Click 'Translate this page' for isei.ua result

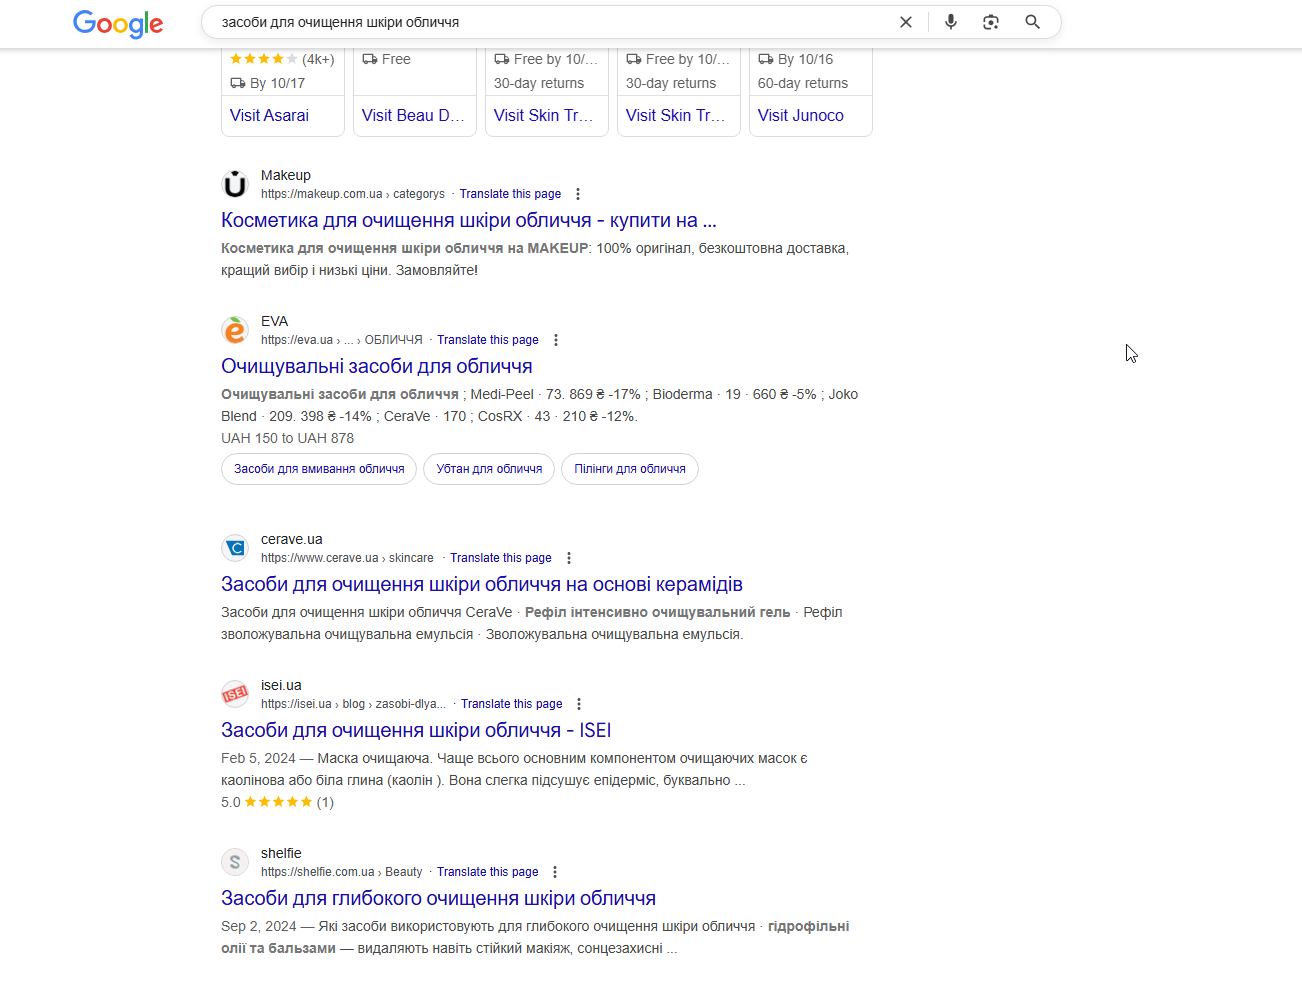(511, 704)
